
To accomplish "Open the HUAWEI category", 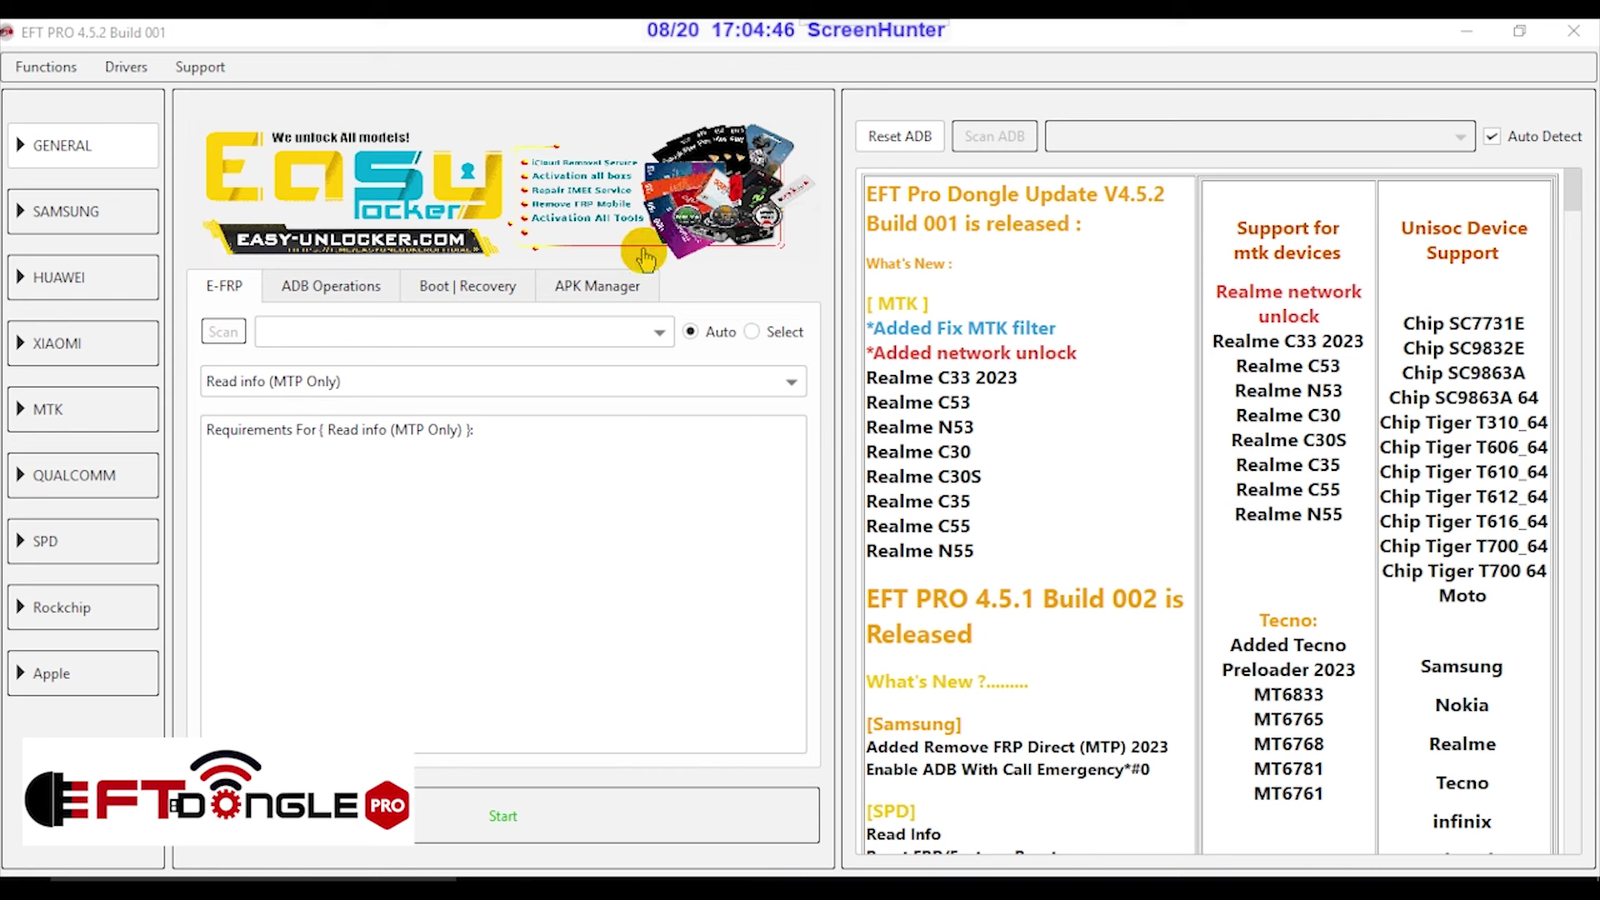I will tap(83, 277).
